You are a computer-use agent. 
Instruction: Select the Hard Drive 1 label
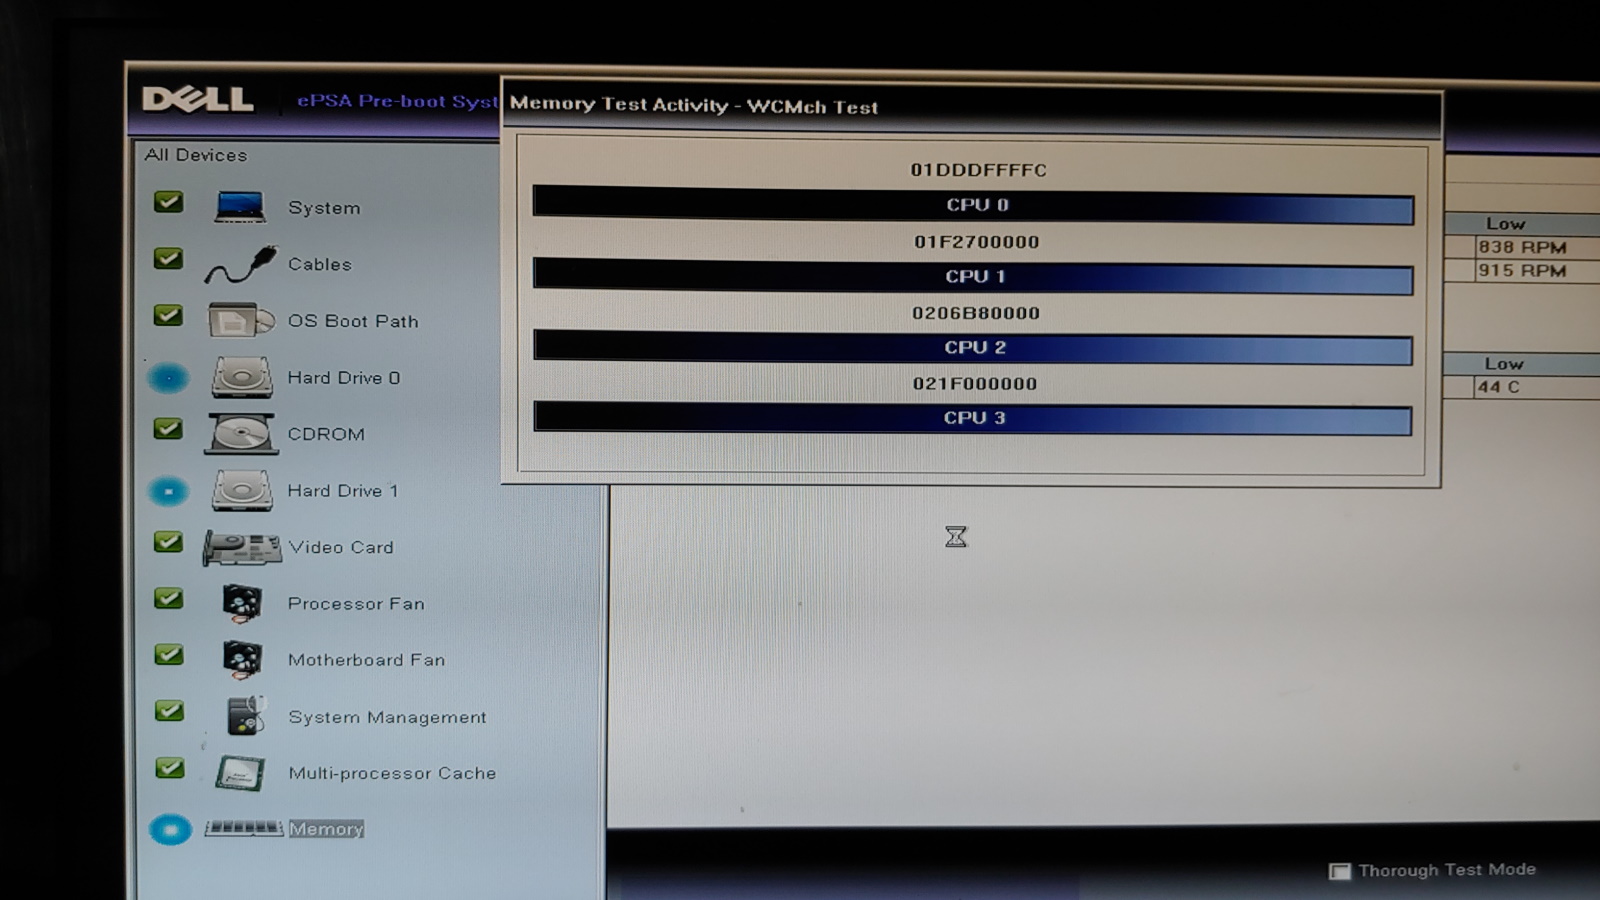click(343, 491)
